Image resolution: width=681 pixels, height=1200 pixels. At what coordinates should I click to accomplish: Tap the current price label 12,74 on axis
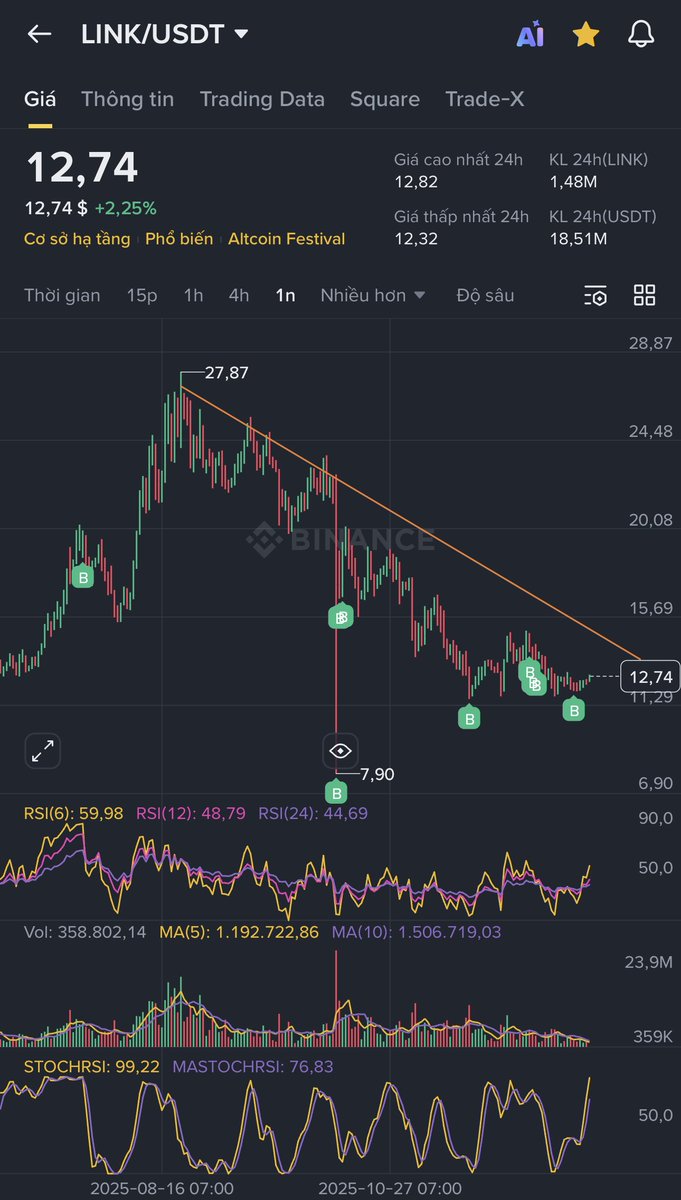[x=650, y=677]
